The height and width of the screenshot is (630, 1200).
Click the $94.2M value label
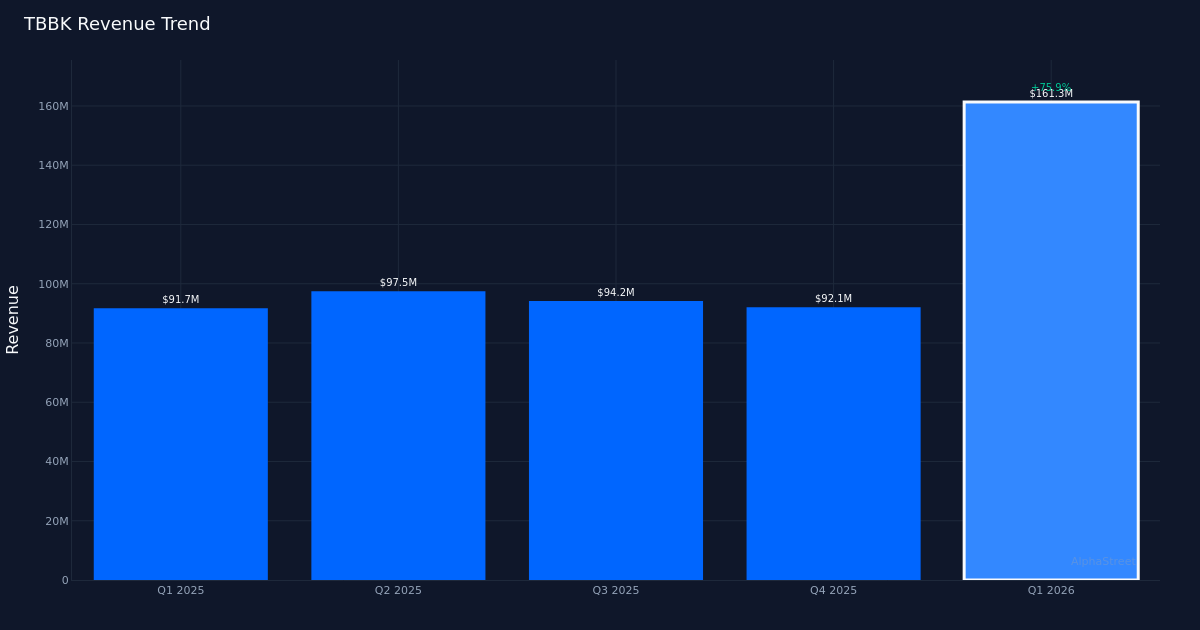pos(615,292)
